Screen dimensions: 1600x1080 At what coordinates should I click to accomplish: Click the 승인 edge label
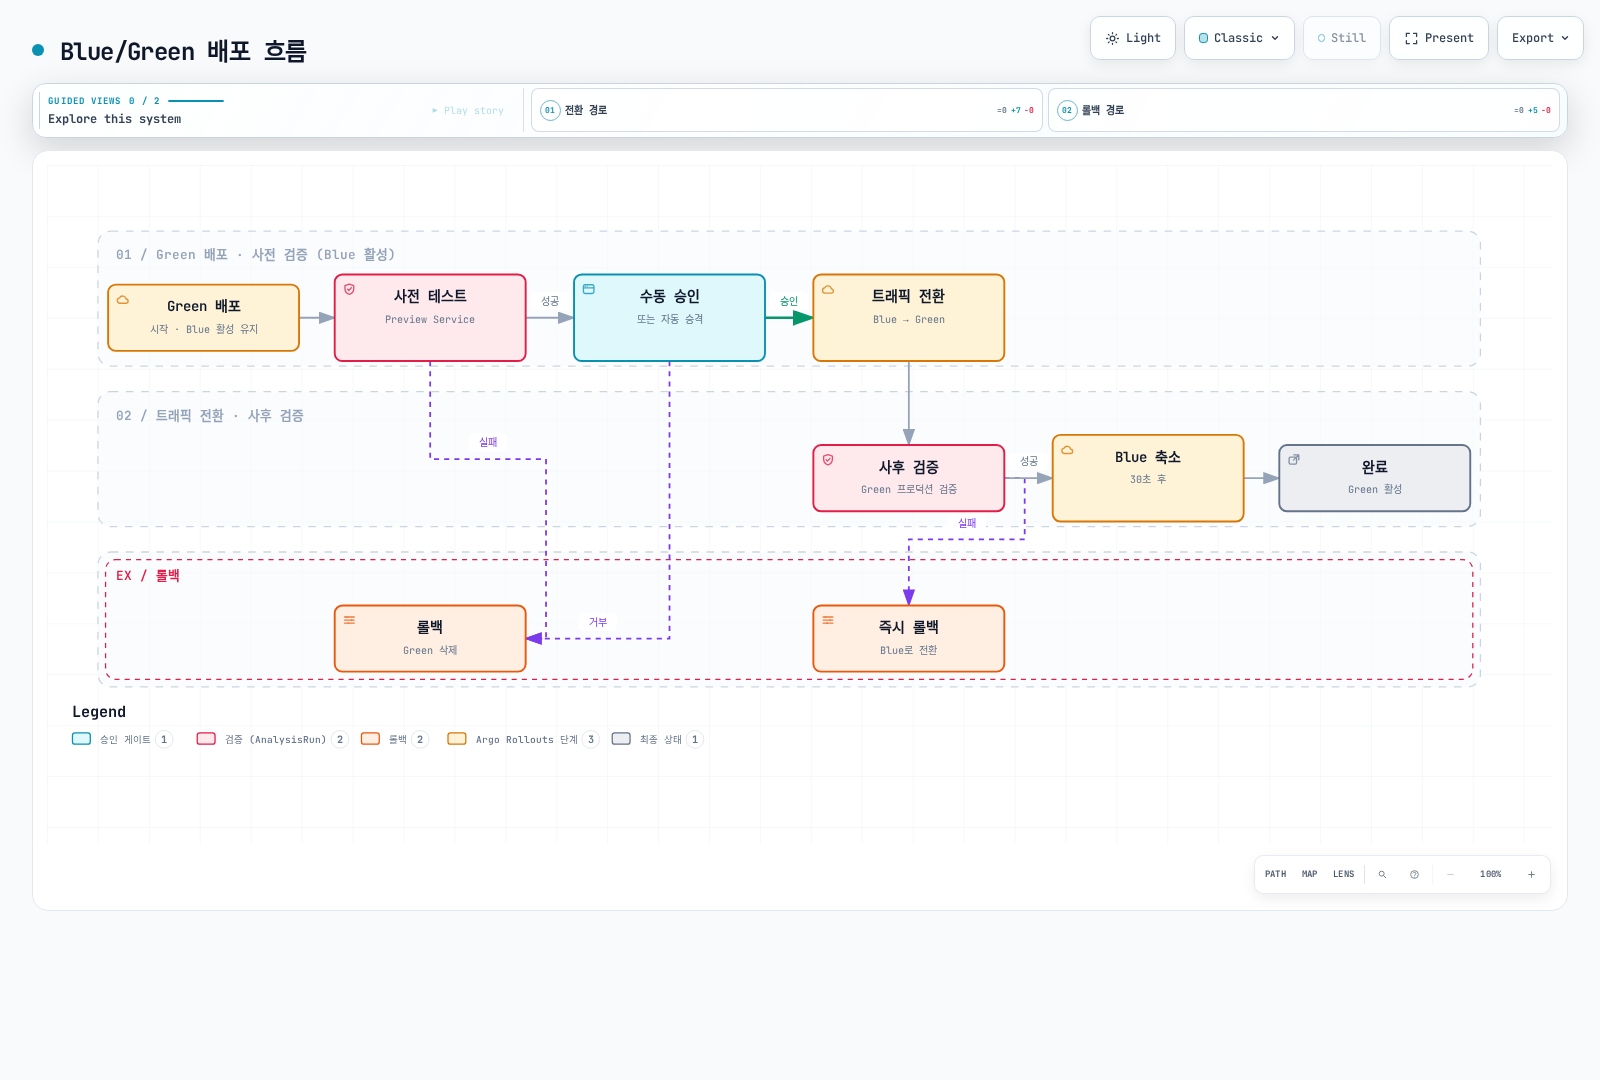(789, 301)
